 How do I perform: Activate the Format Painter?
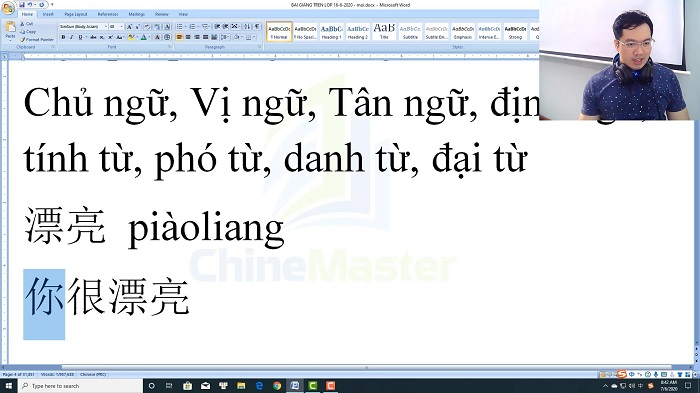(37, 40)
